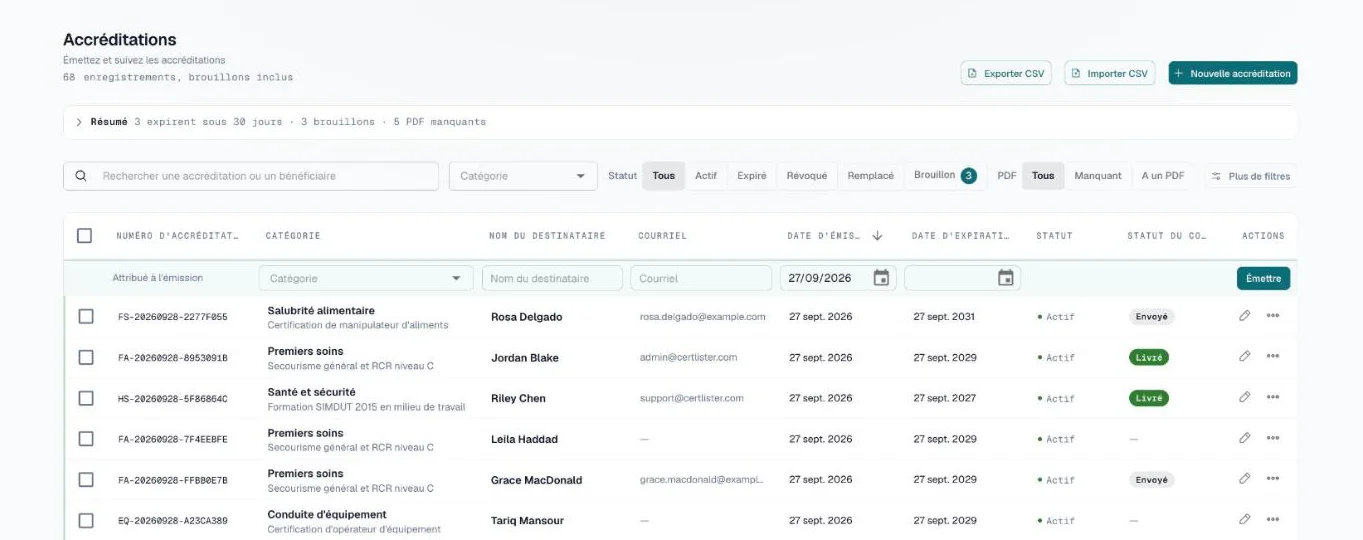
Task: Open calendar picker for the expiration date field
Action: coord(1006,278)
